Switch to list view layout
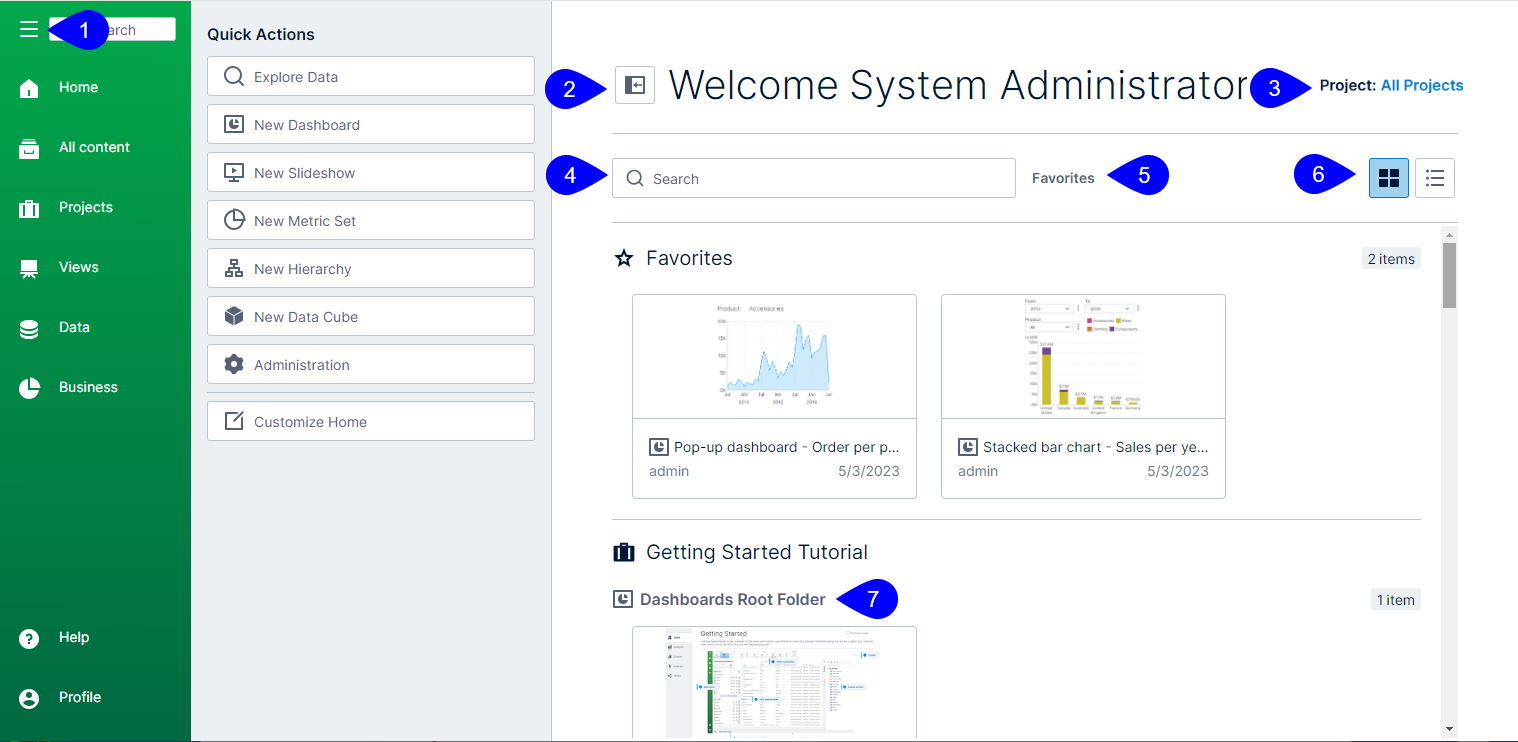The image size is (1518, 742). click(1435, 178)
